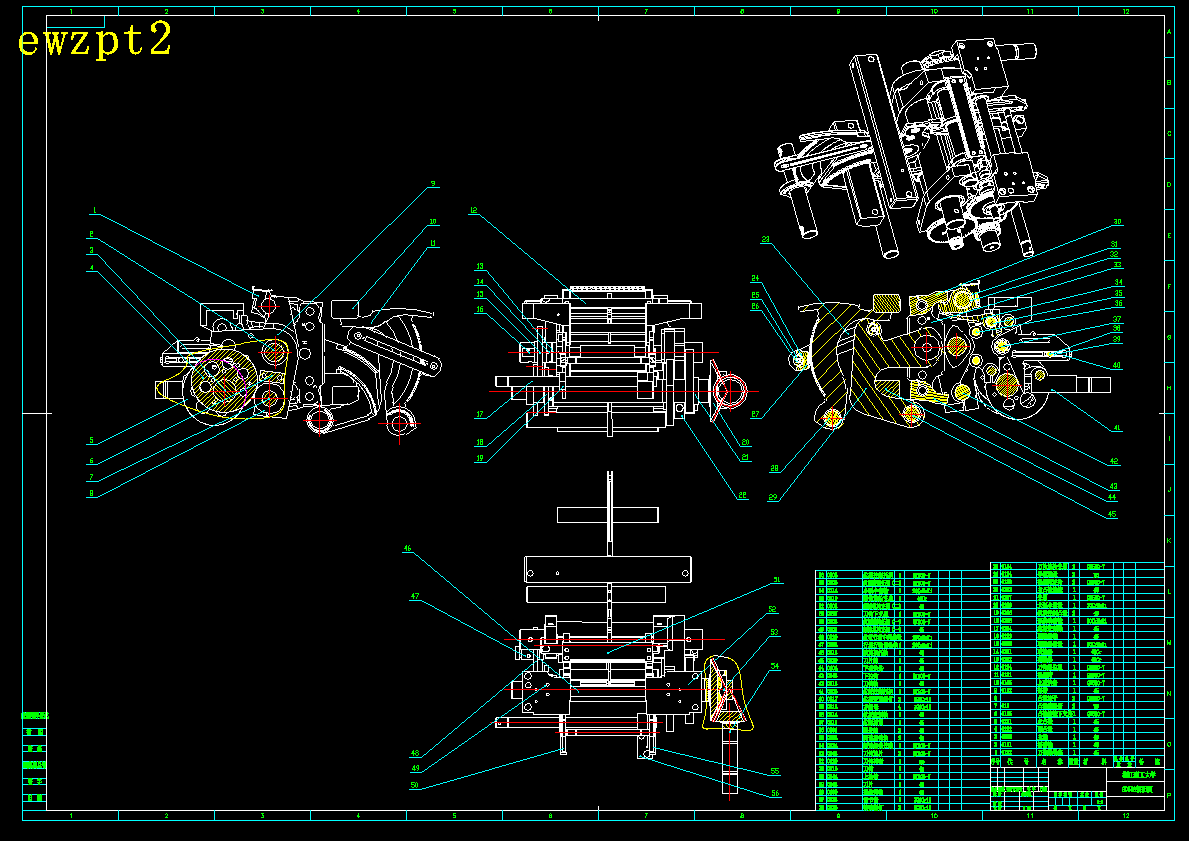The width and height of the screenshot is (1189, 841).
Task: Pick the leader callout numbered 26
Action: [755, 306]
